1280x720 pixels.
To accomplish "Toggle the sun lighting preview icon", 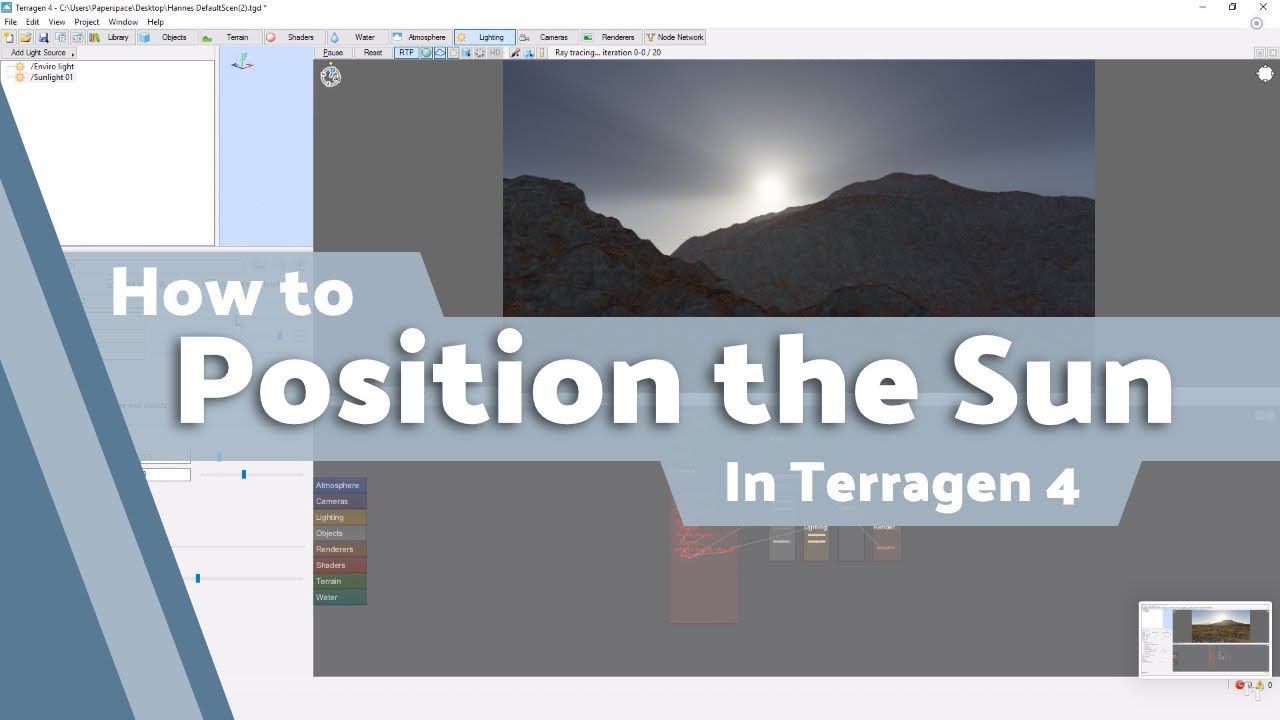I will click(453, 52).
